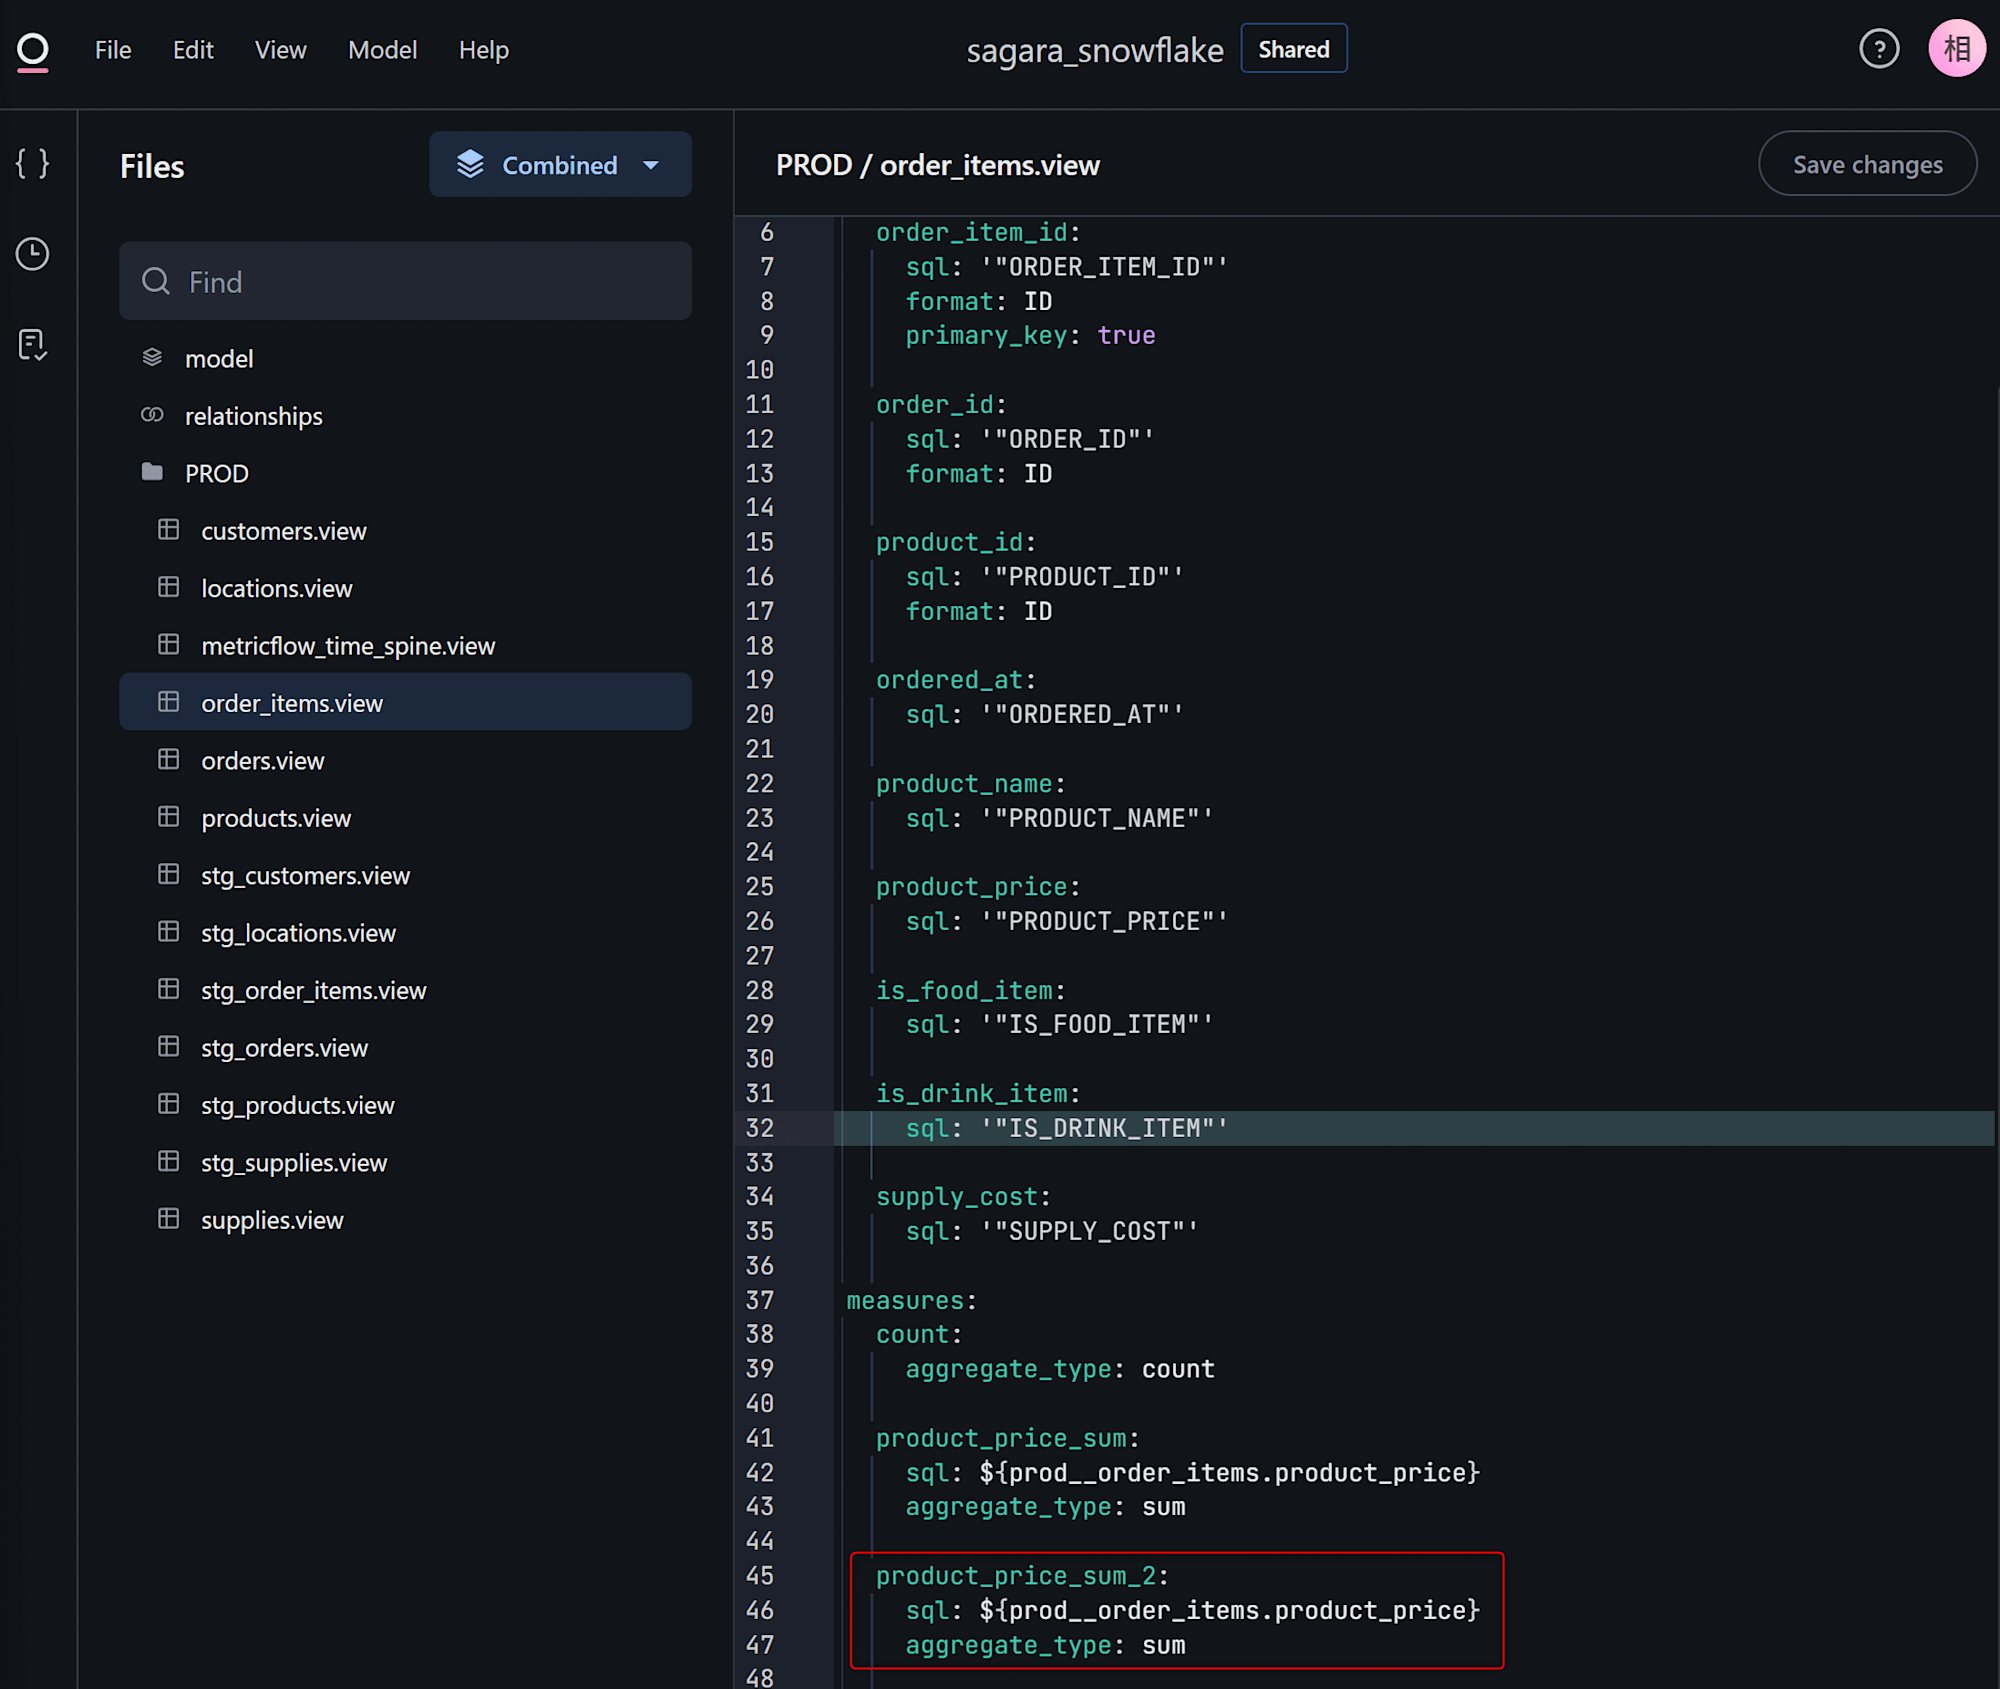
Task: Click aggregate_type: count line
Action: [1060, 1369]
